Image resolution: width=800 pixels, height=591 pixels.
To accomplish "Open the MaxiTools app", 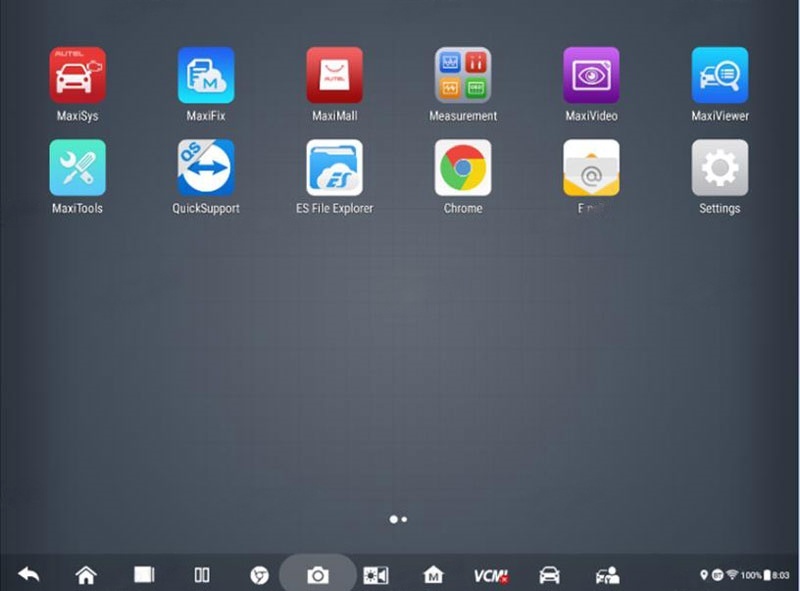I will (x=77, y=168).
